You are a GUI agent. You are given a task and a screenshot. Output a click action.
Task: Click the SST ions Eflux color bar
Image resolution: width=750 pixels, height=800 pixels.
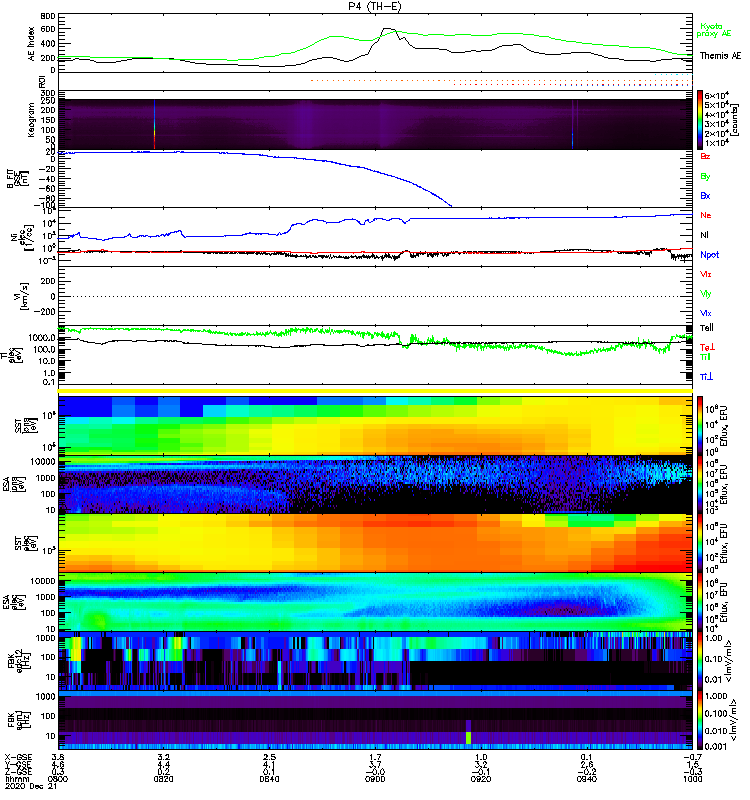[700, 426]
